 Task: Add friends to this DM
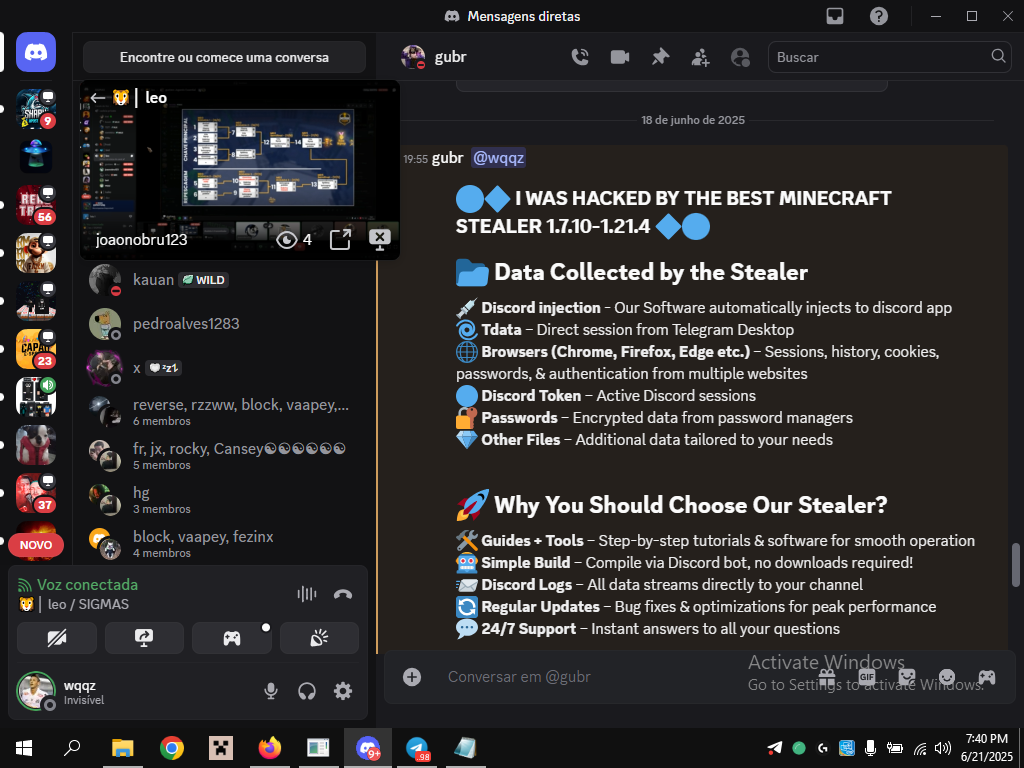pos(700,57)
